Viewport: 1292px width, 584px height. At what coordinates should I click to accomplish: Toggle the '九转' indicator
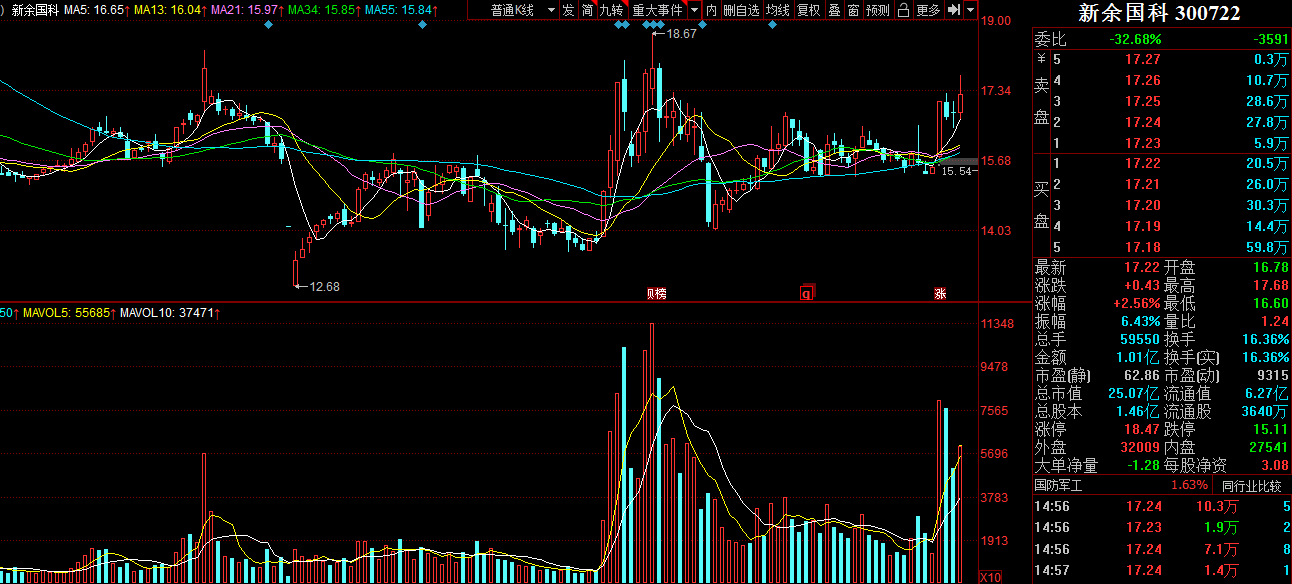click(x=609, y=10)
